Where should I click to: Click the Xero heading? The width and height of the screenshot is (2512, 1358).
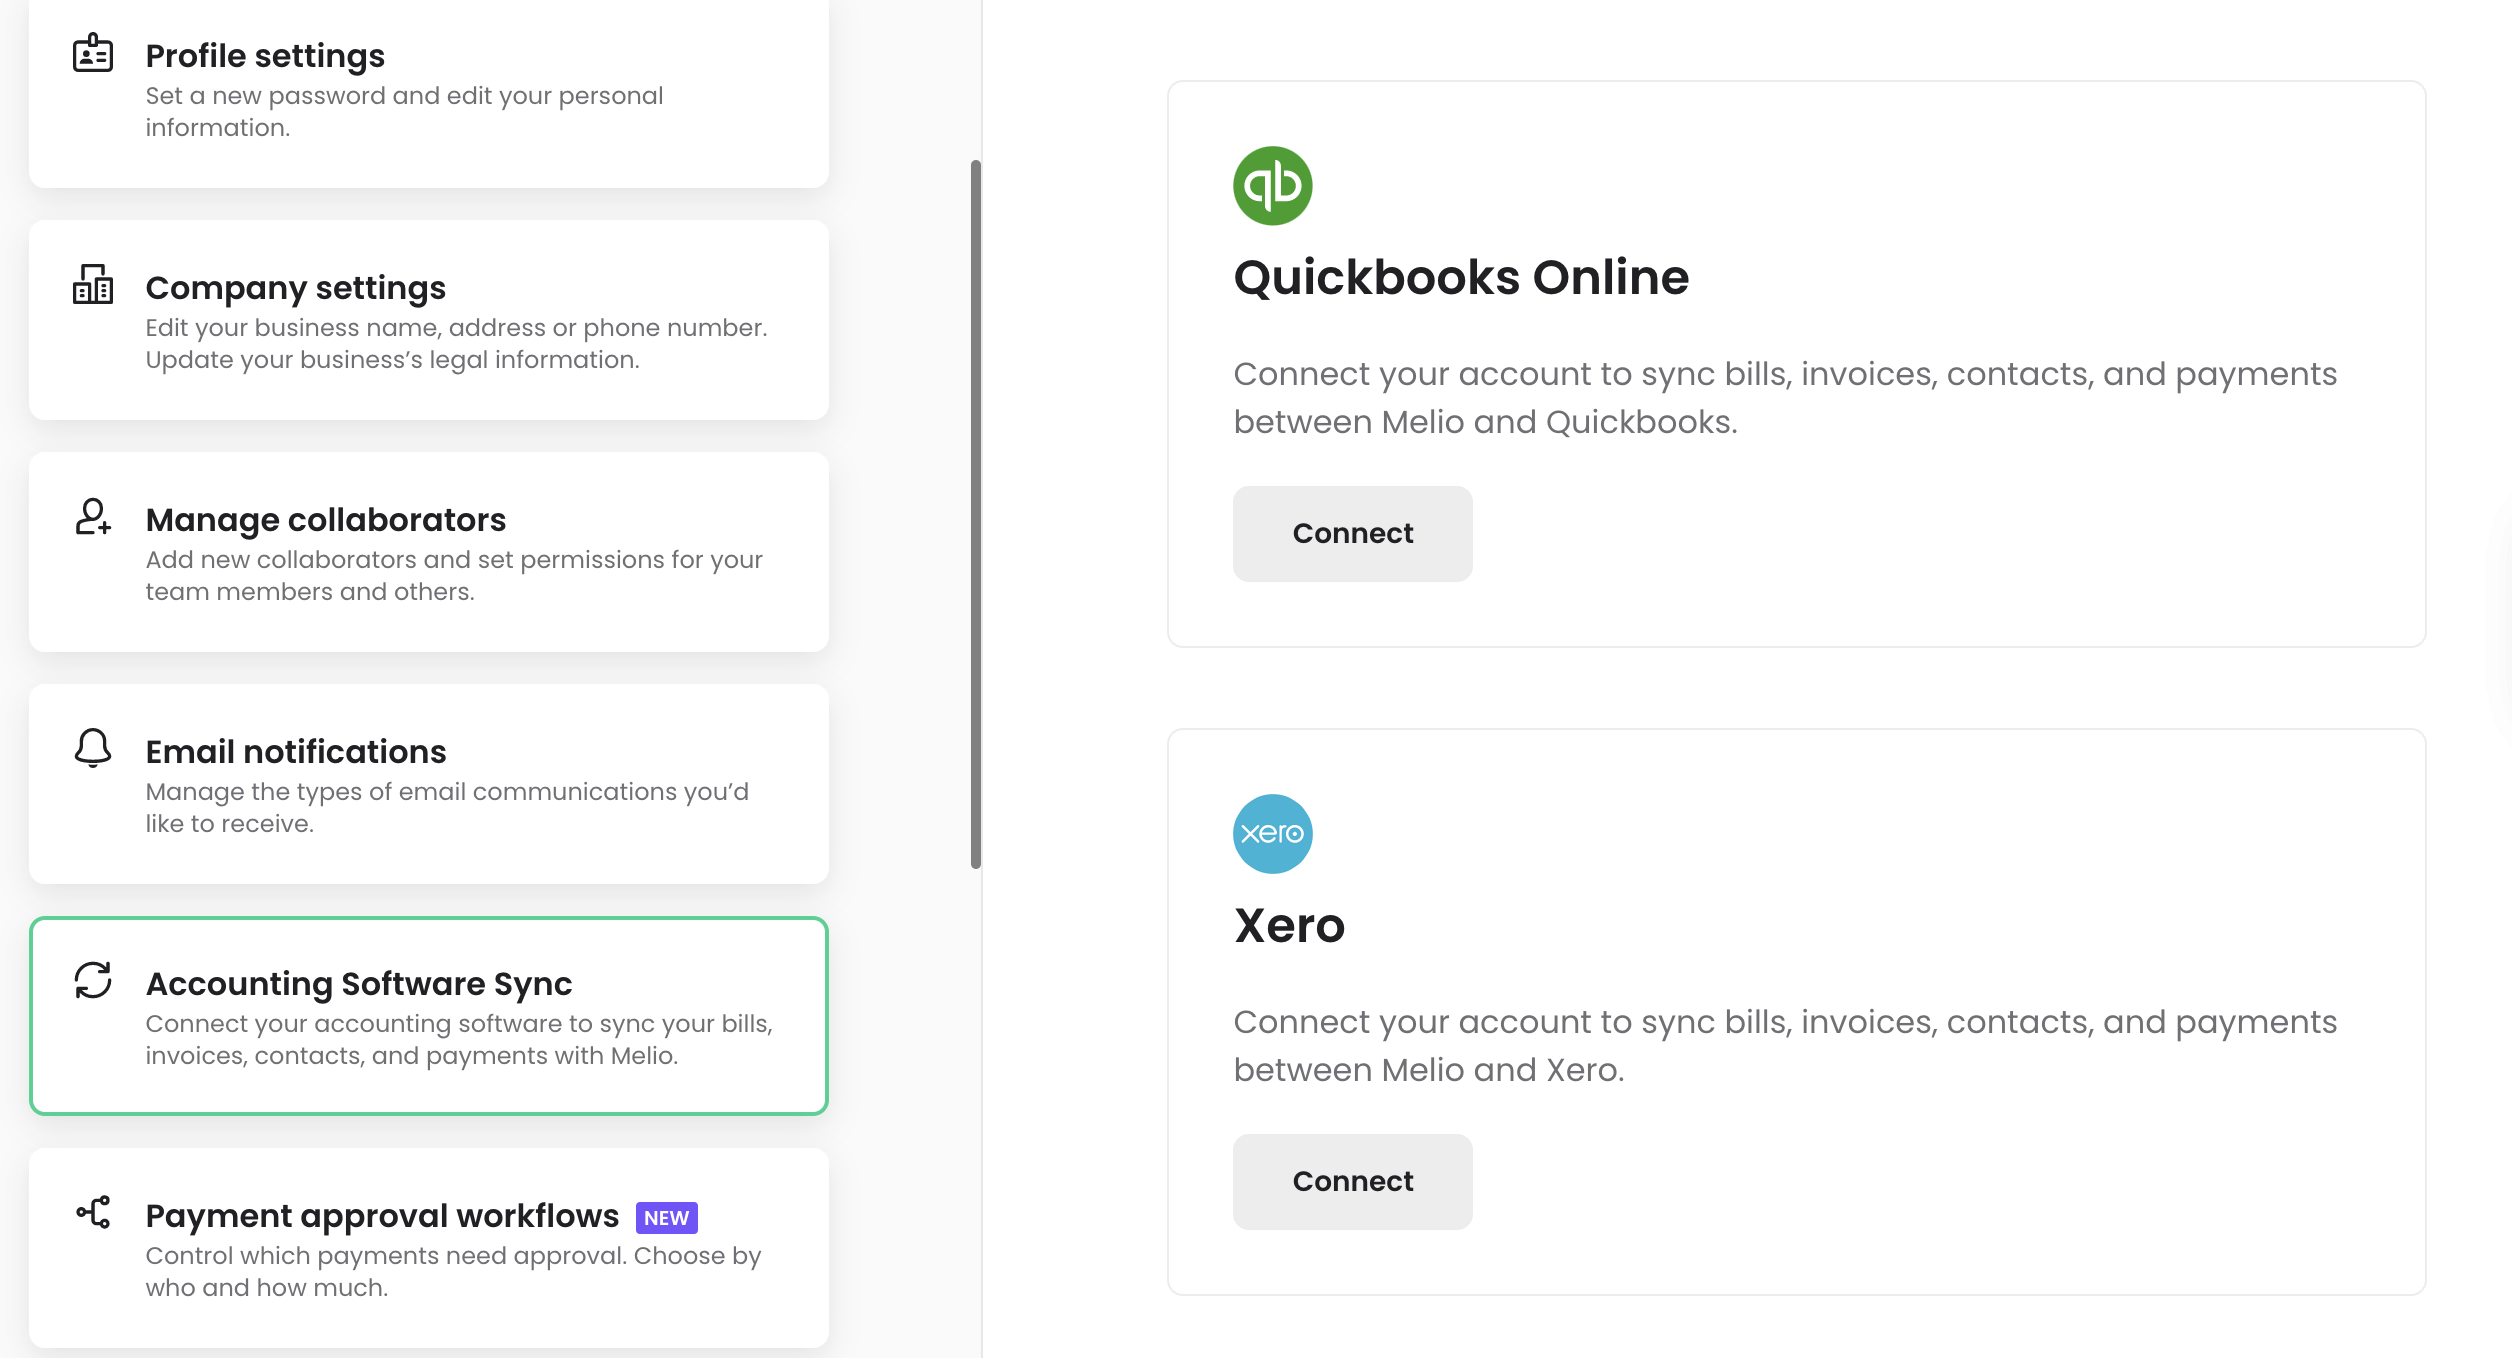tap(1289, 926)
